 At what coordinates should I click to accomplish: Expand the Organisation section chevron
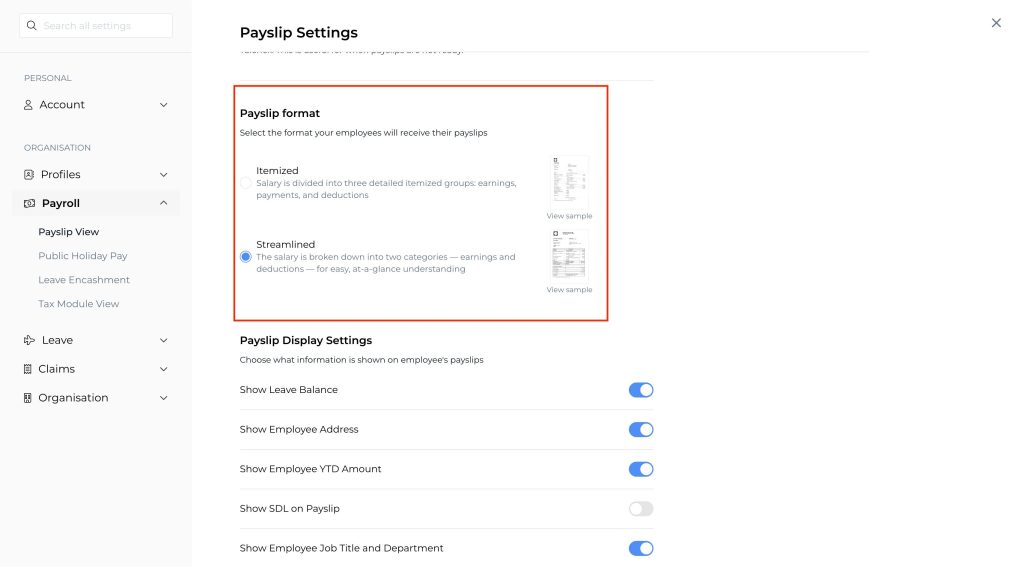[x=164, y=398]
